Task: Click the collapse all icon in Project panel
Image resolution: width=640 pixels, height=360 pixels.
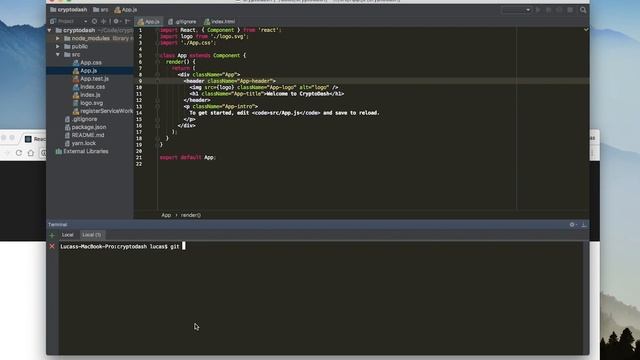Action: coord(103,21)
